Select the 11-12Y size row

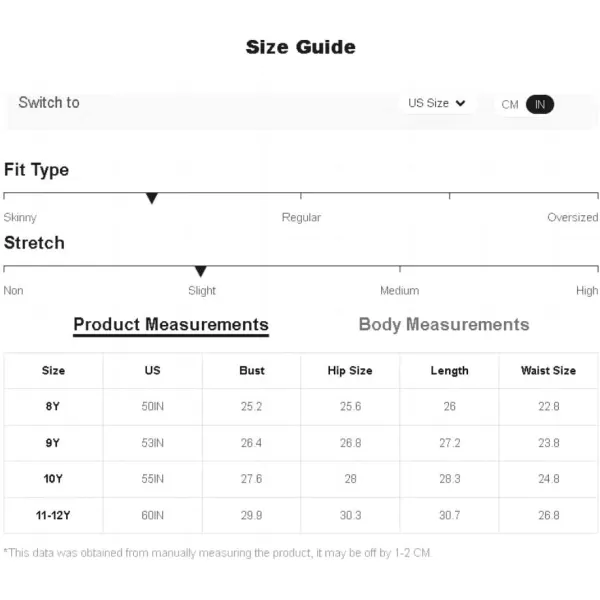click(300, 515)
